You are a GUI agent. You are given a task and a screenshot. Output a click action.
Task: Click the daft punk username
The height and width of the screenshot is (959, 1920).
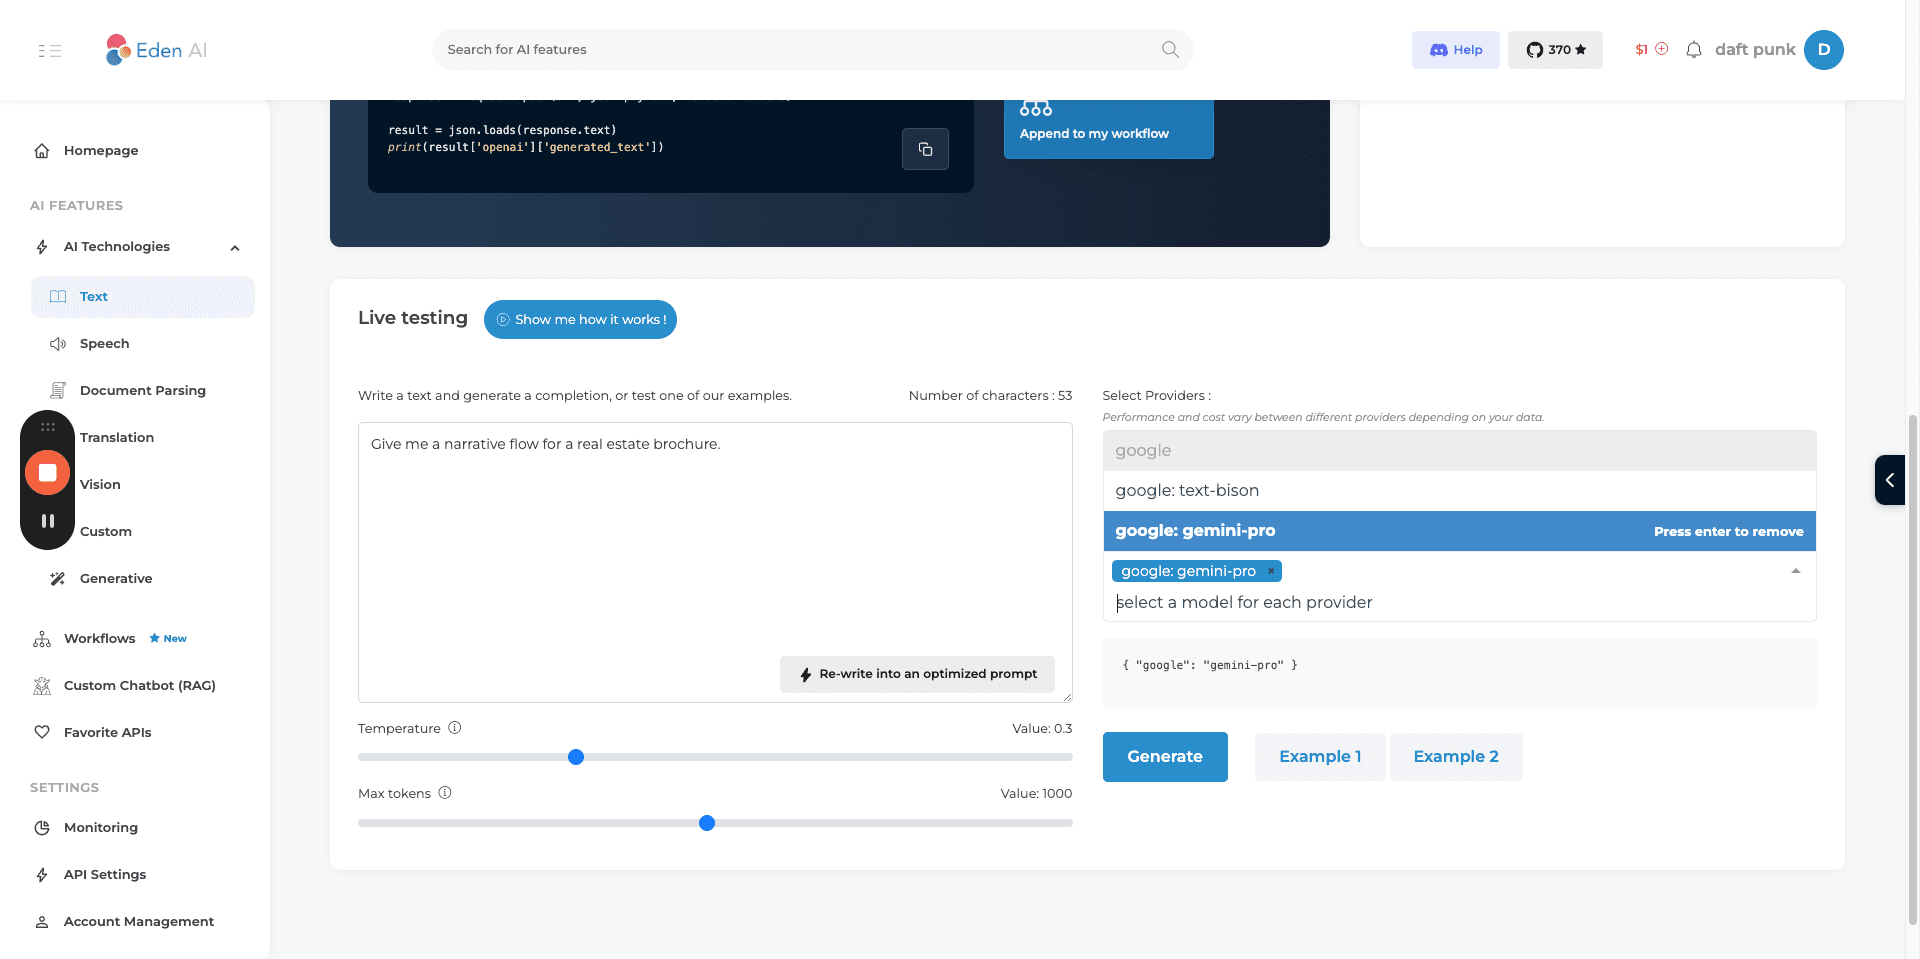pos(1755,50)
